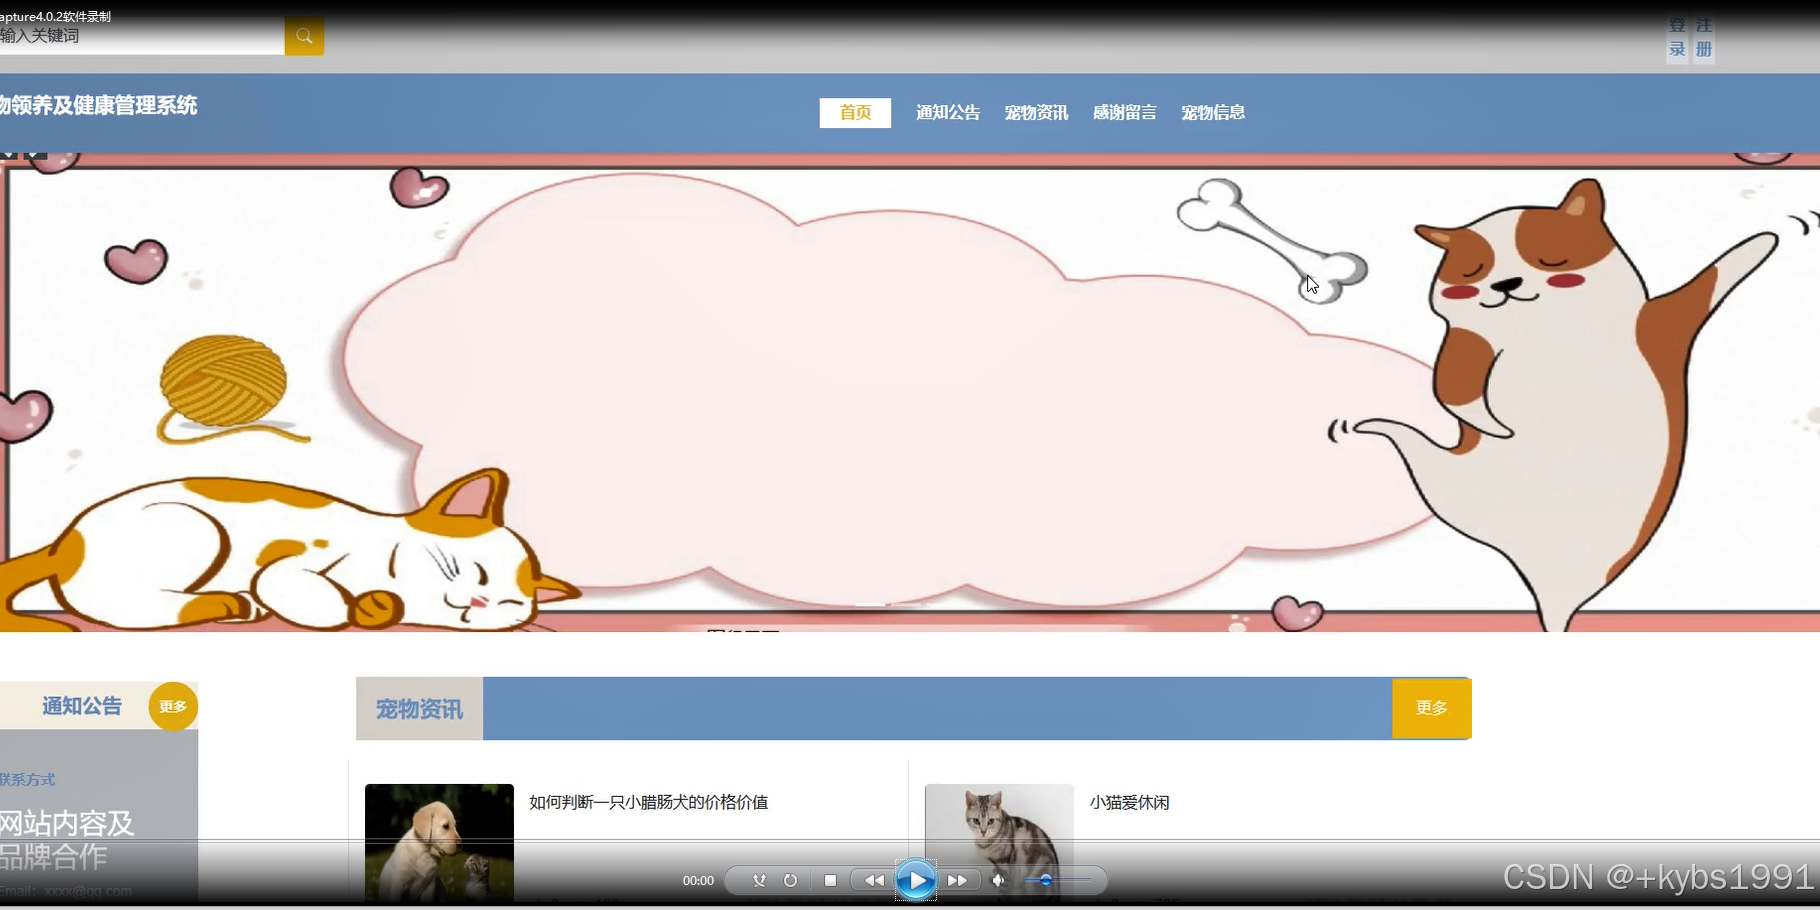Click the 网站内容及品牌合作 sidebar text
Image resolution: width=1820 pixels, height=910 pixels.
tap(67, 840)
